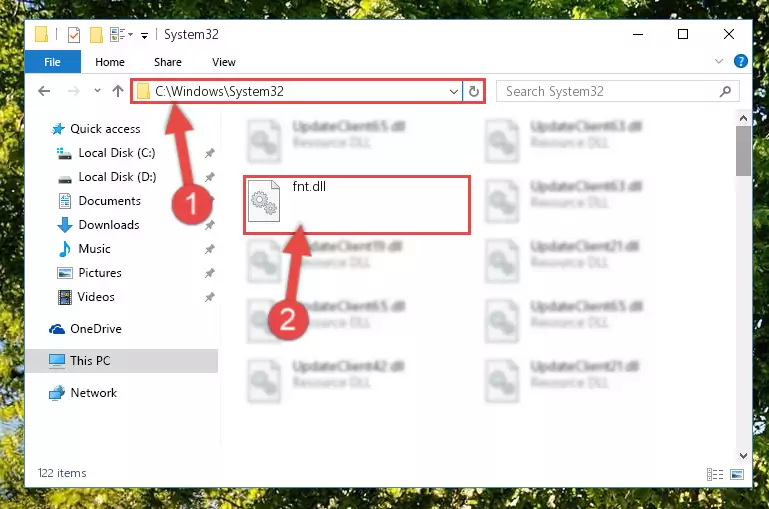The height and width of the screenshot is (509, 769).
Task: Open Local Disk (C:) in sidebar
Action: point(117,153)
